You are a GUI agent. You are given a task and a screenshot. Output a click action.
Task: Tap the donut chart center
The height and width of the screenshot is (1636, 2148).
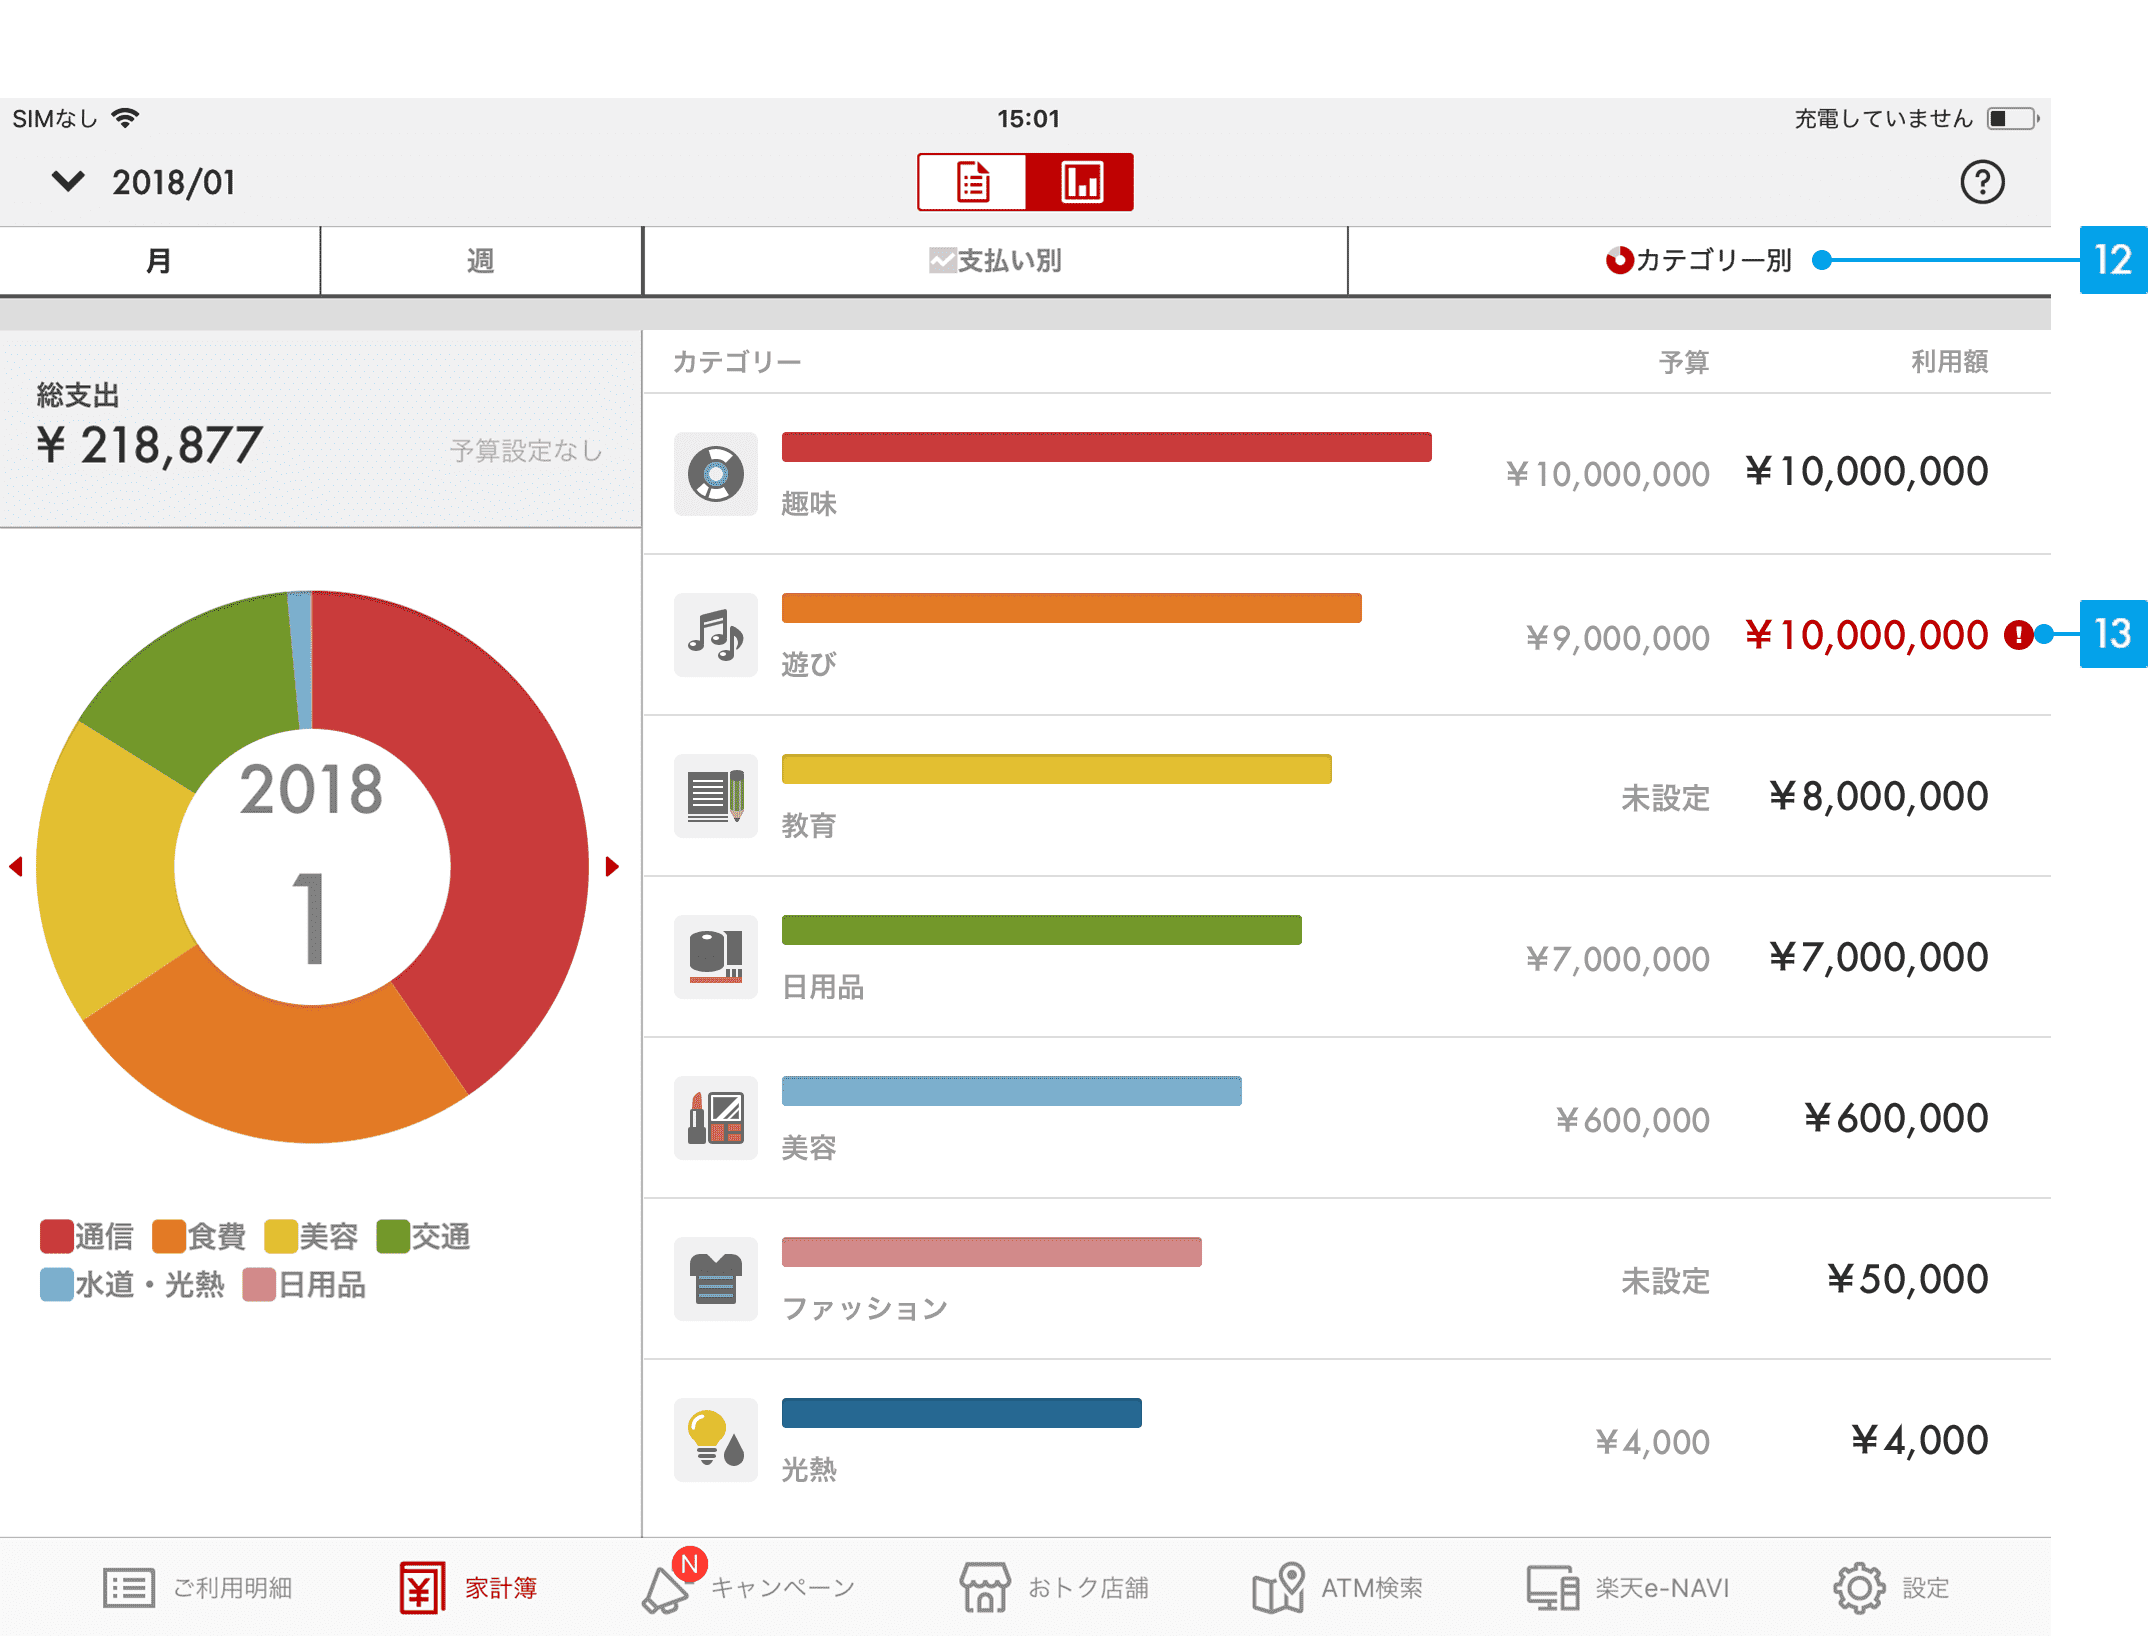[x=312, y=866]
